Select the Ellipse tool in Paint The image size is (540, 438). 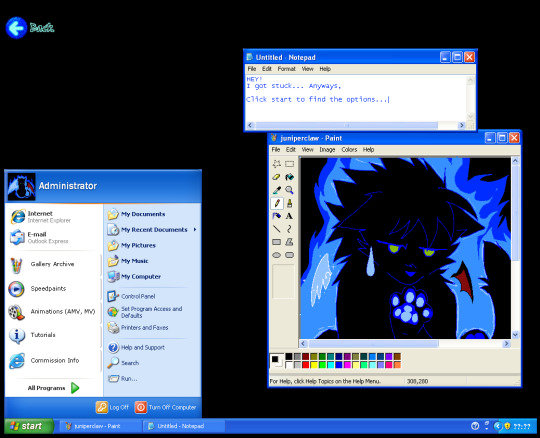coord(277,255)
